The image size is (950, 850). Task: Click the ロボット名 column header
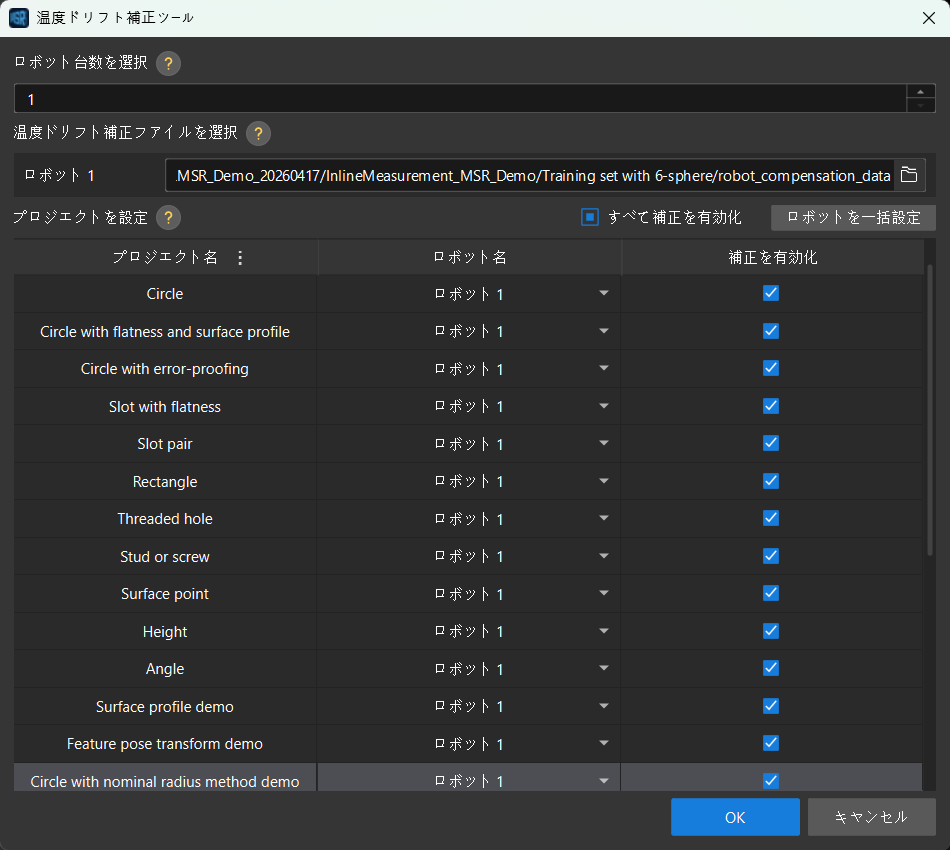coord(470,257)
